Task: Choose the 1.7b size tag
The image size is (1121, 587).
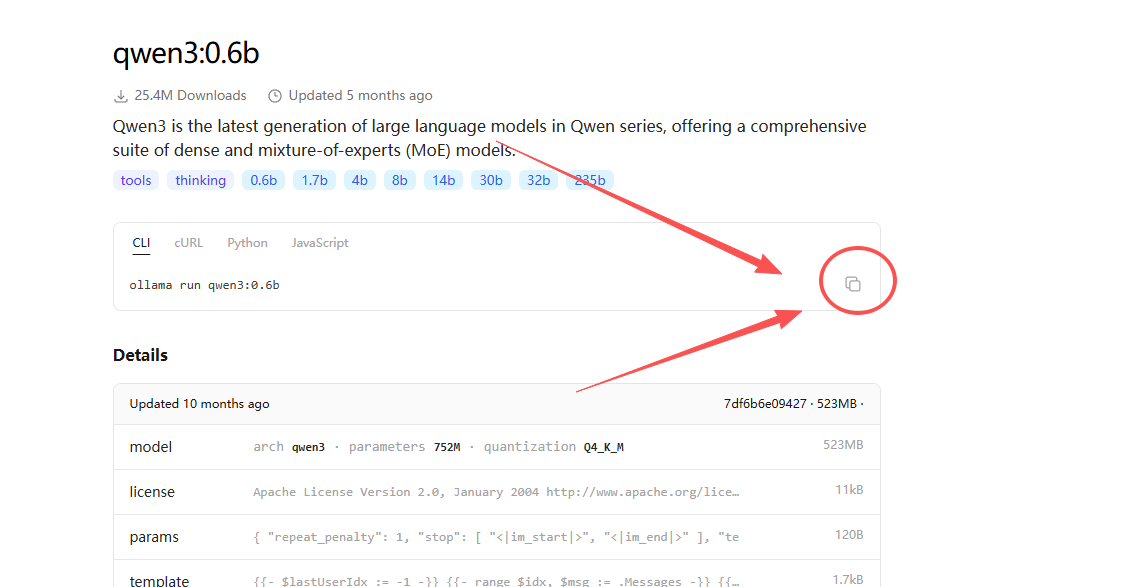Action: (x=314, y=181)
